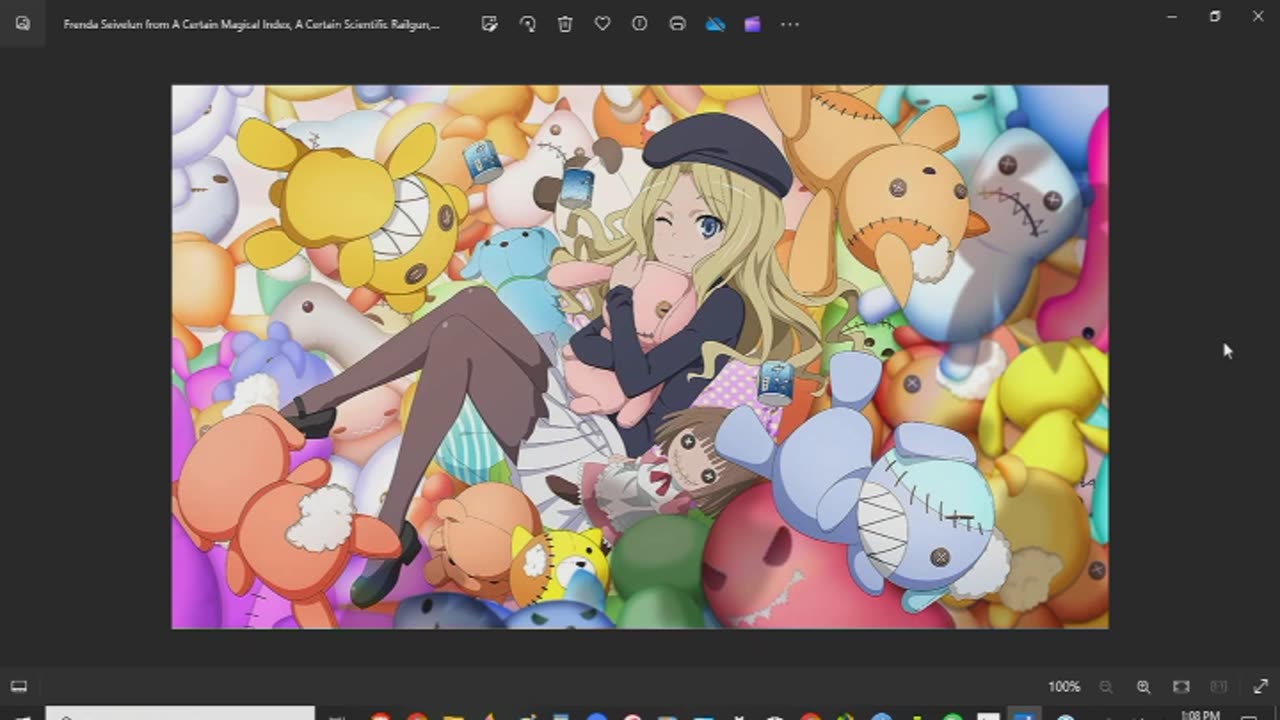Open the Photos gallery icon beside the title
This screenshot has width=1280, height=720.
[x=22, y=24]
